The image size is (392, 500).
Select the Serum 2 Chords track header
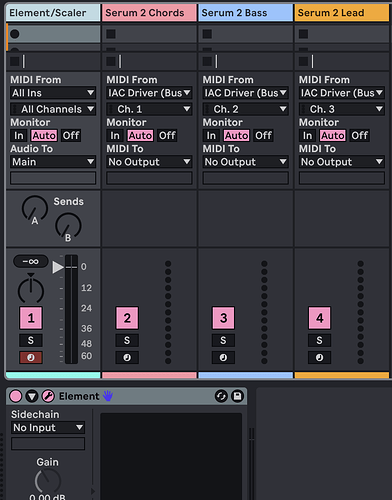point(149,13)
